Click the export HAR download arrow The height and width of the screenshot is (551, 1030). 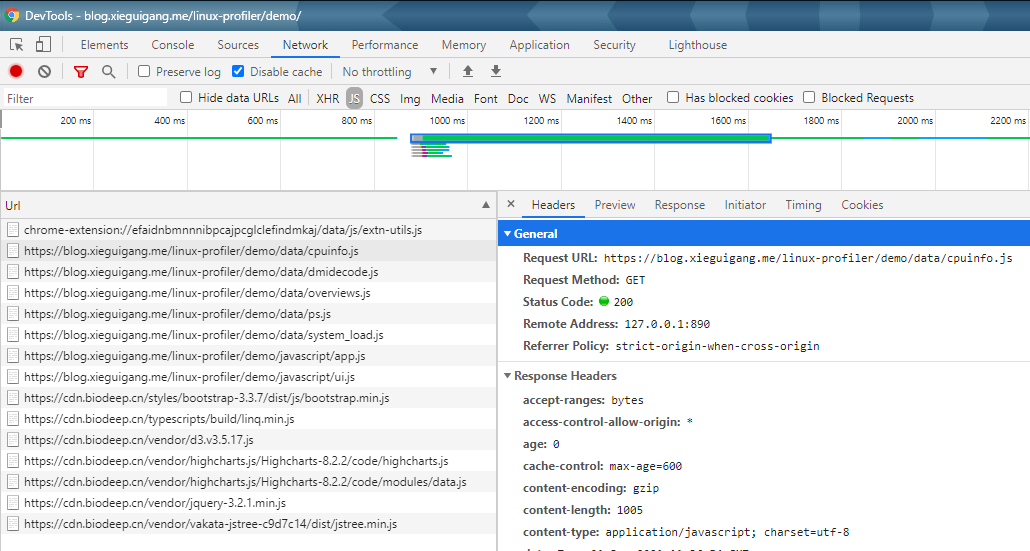tap(496, 72)
